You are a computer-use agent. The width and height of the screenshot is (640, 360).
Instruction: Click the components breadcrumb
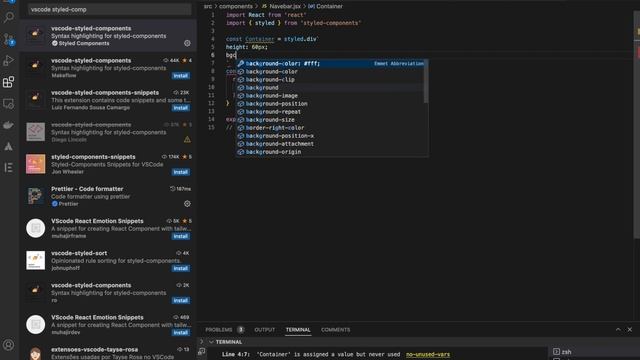(x=236, y=6)
